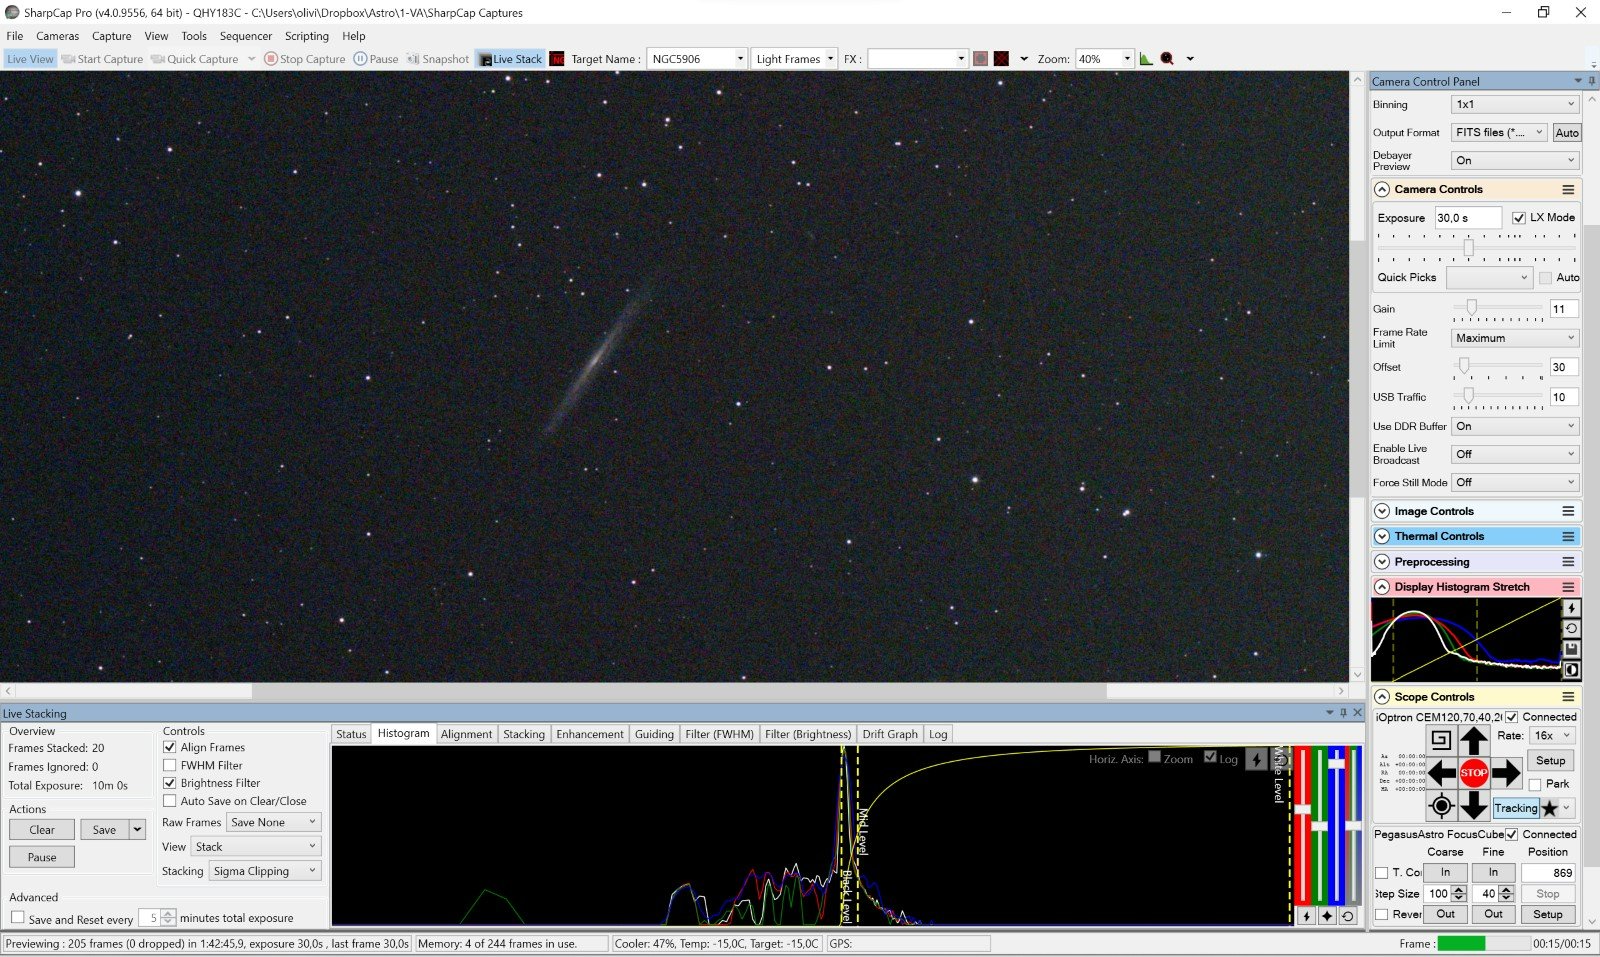Enable the FWHM Filter checkbox

(x=170, y=765)
